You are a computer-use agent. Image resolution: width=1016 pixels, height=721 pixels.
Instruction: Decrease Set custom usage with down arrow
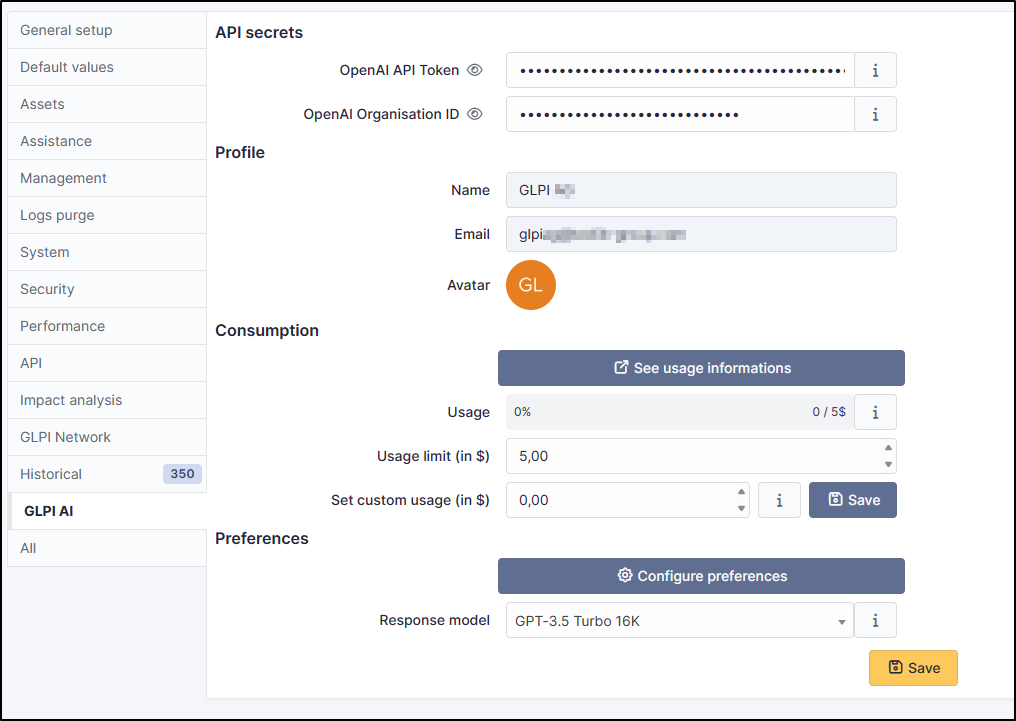point(741,509)
